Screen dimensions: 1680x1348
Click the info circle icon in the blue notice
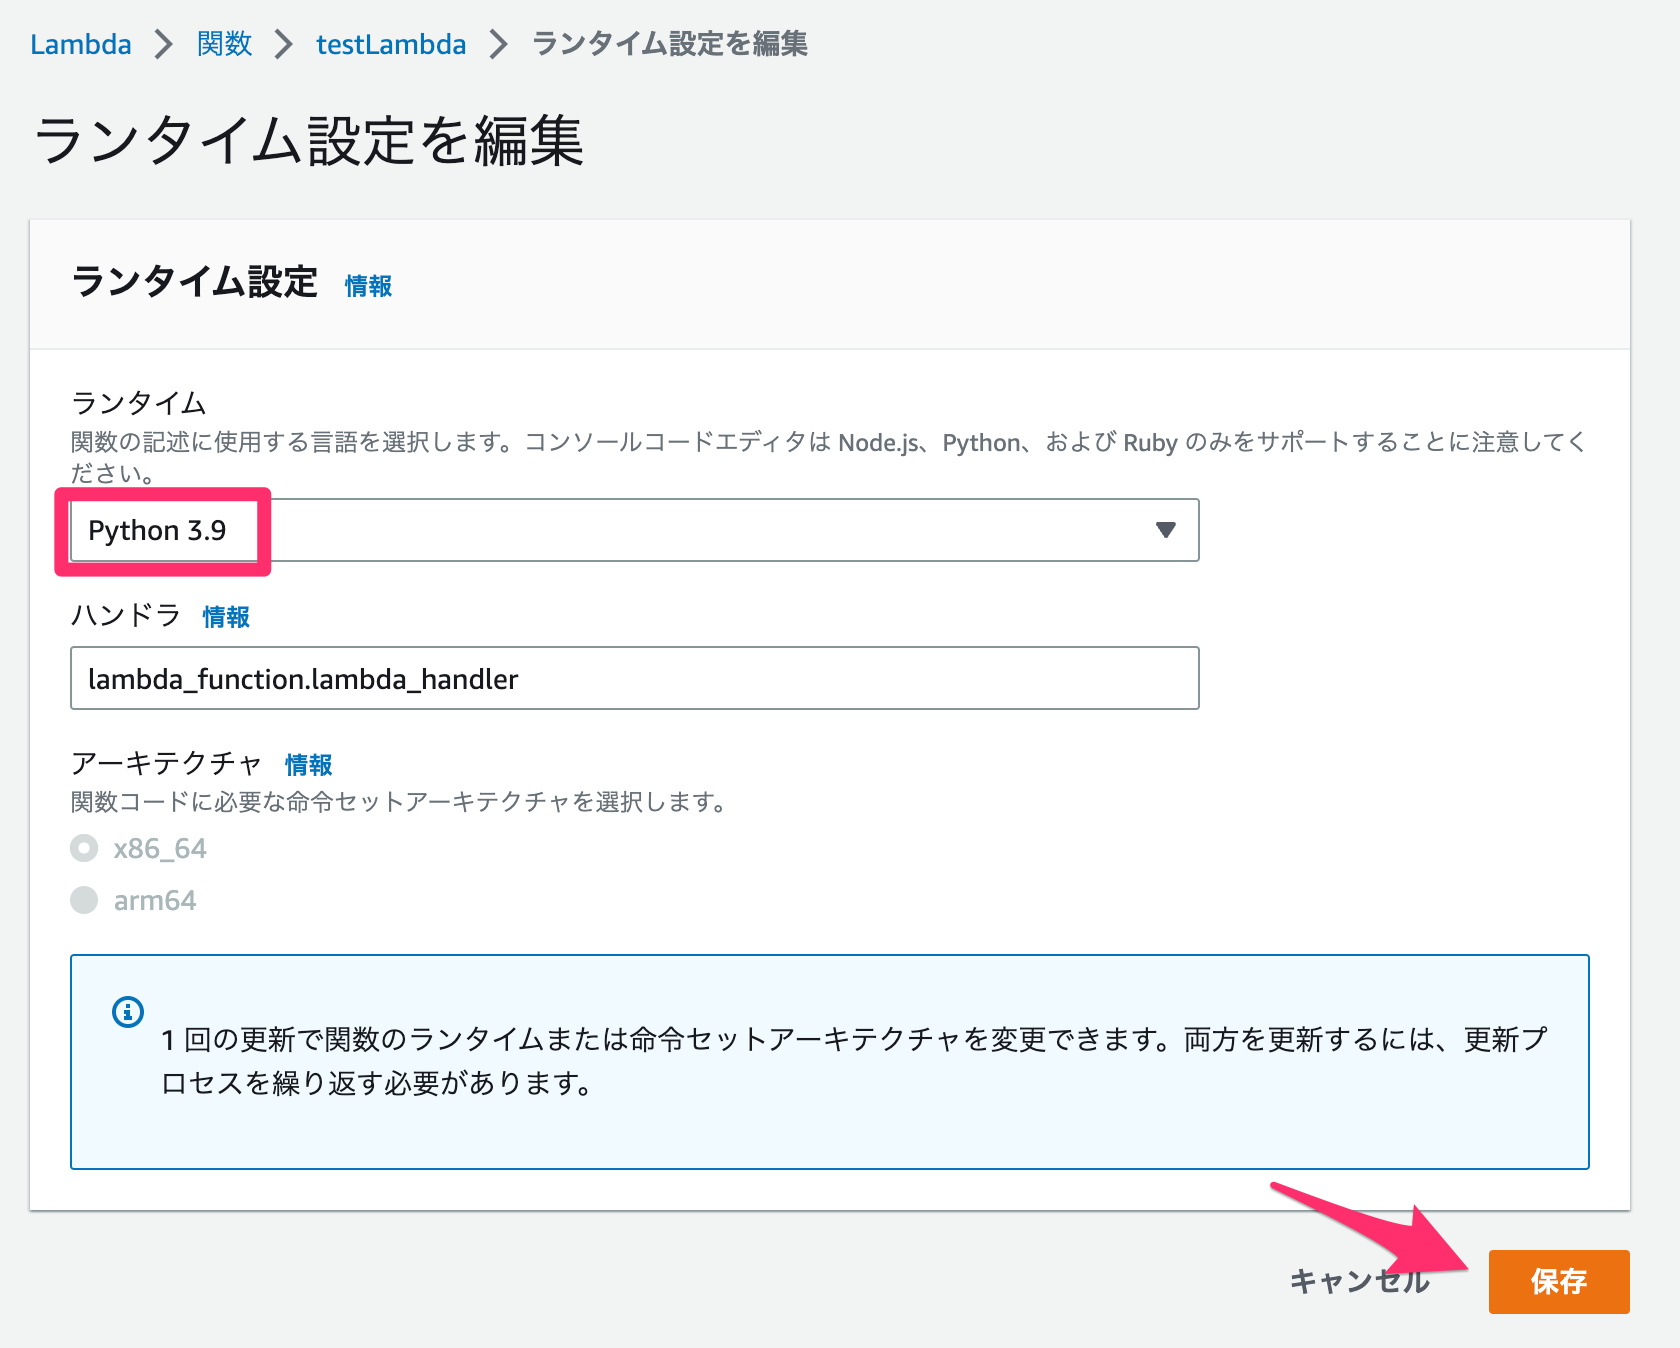coord(128,1012)
